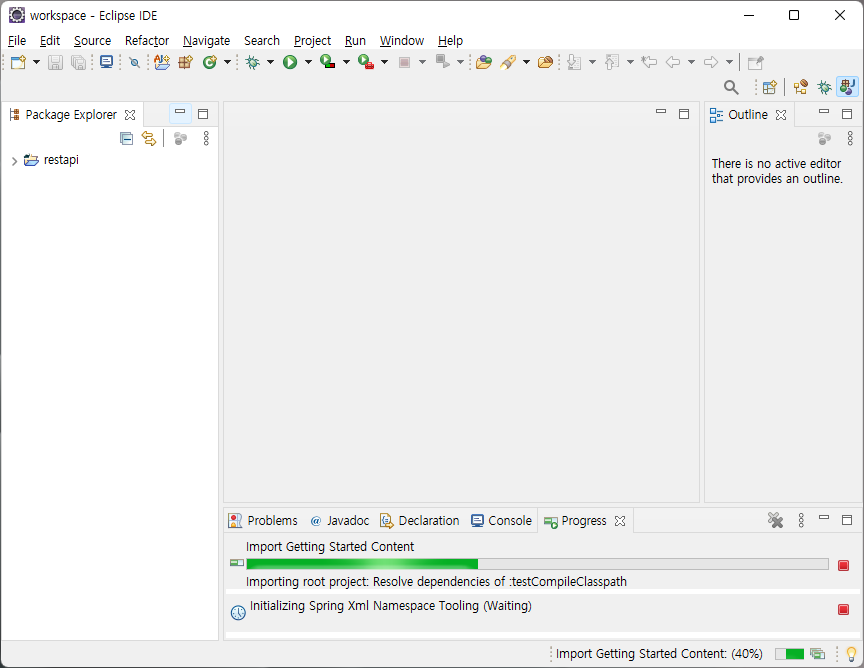
Task: Click the Skip All Breakpoints icon
Action: [x=134, y=62]
